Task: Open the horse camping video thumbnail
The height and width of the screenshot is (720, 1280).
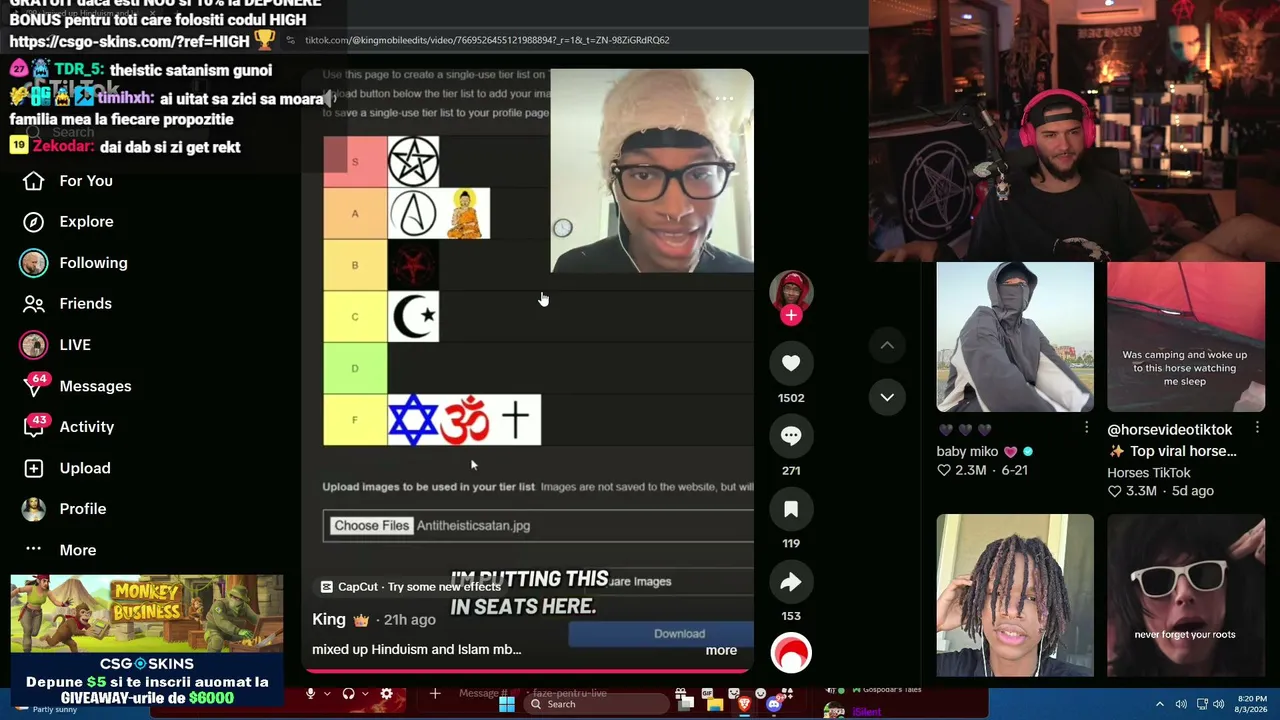Action: 1186,337
